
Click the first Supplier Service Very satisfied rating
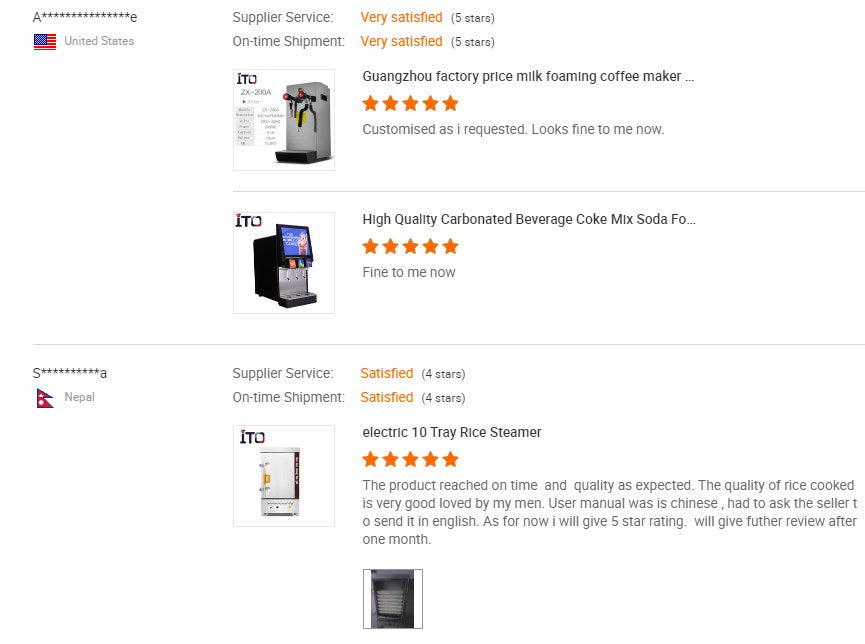pyautogui.click(x=401, y=18)
